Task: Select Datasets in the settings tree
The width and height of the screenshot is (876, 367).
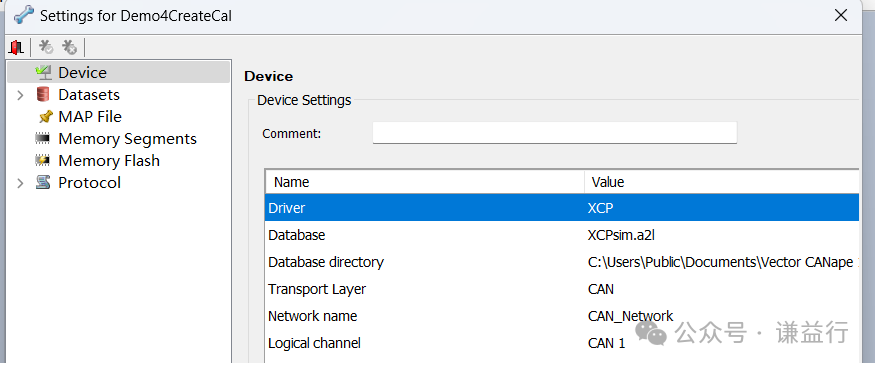Action: 89,95
